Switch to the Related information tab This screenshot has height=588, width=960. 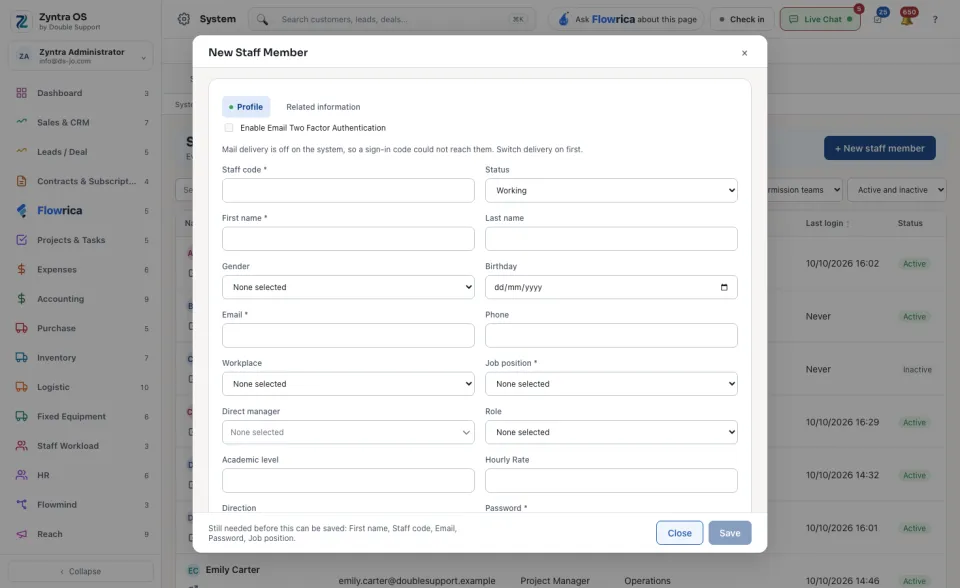[323, 107]
